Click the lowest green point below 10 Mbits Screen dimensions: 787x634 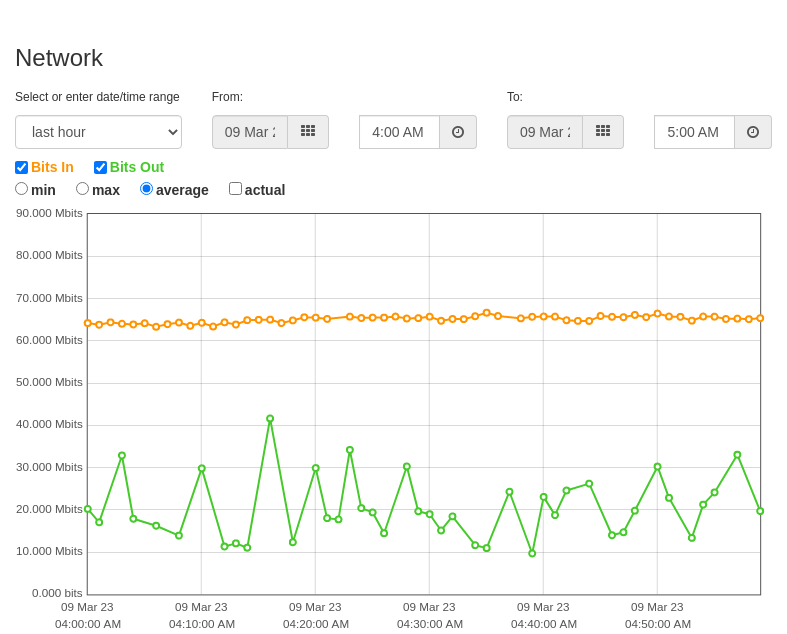click(532, 553)
